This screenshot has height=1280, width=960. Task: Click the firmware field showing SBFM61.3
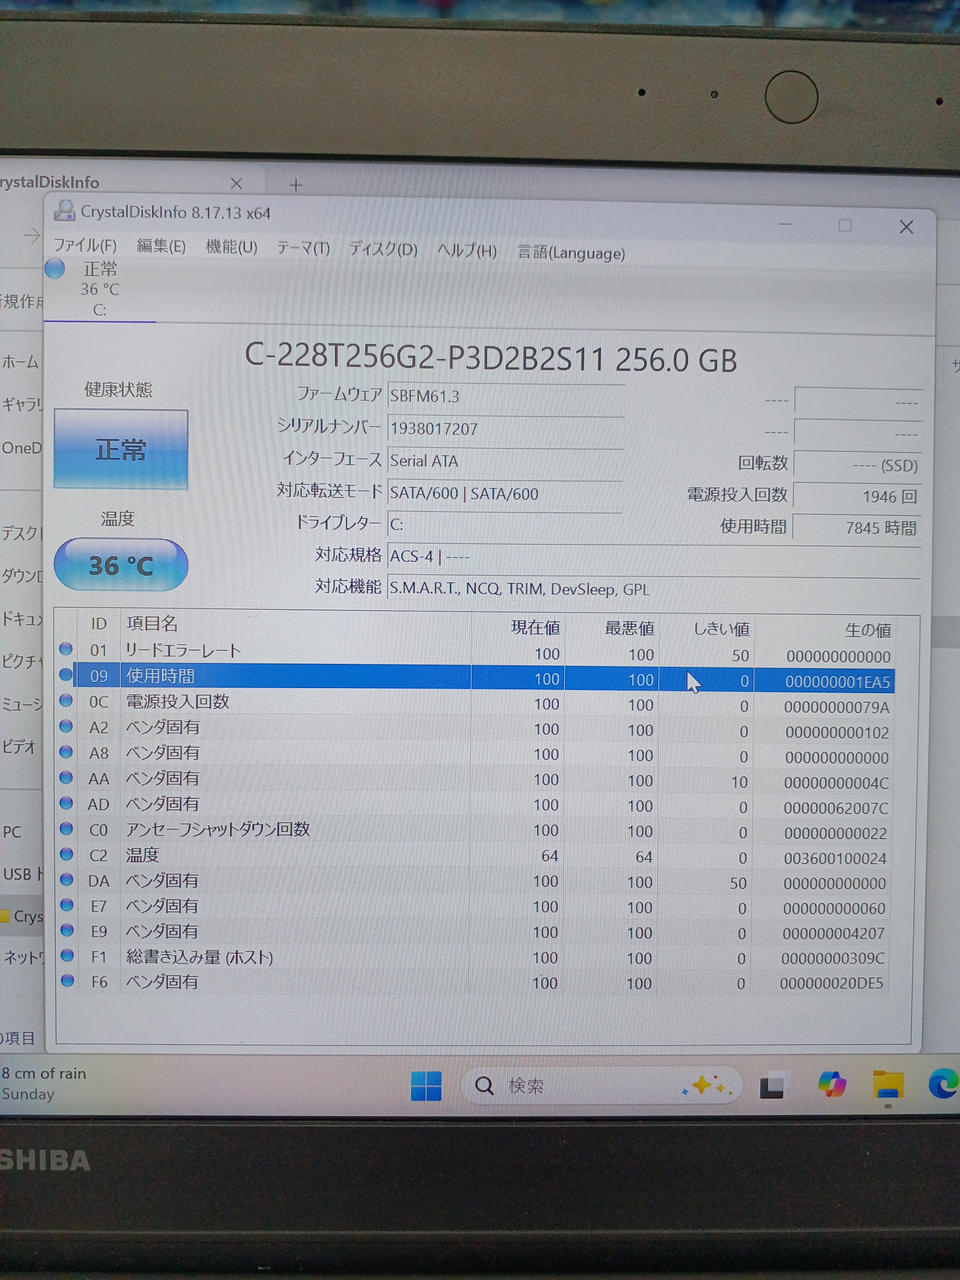pos(505,396)
